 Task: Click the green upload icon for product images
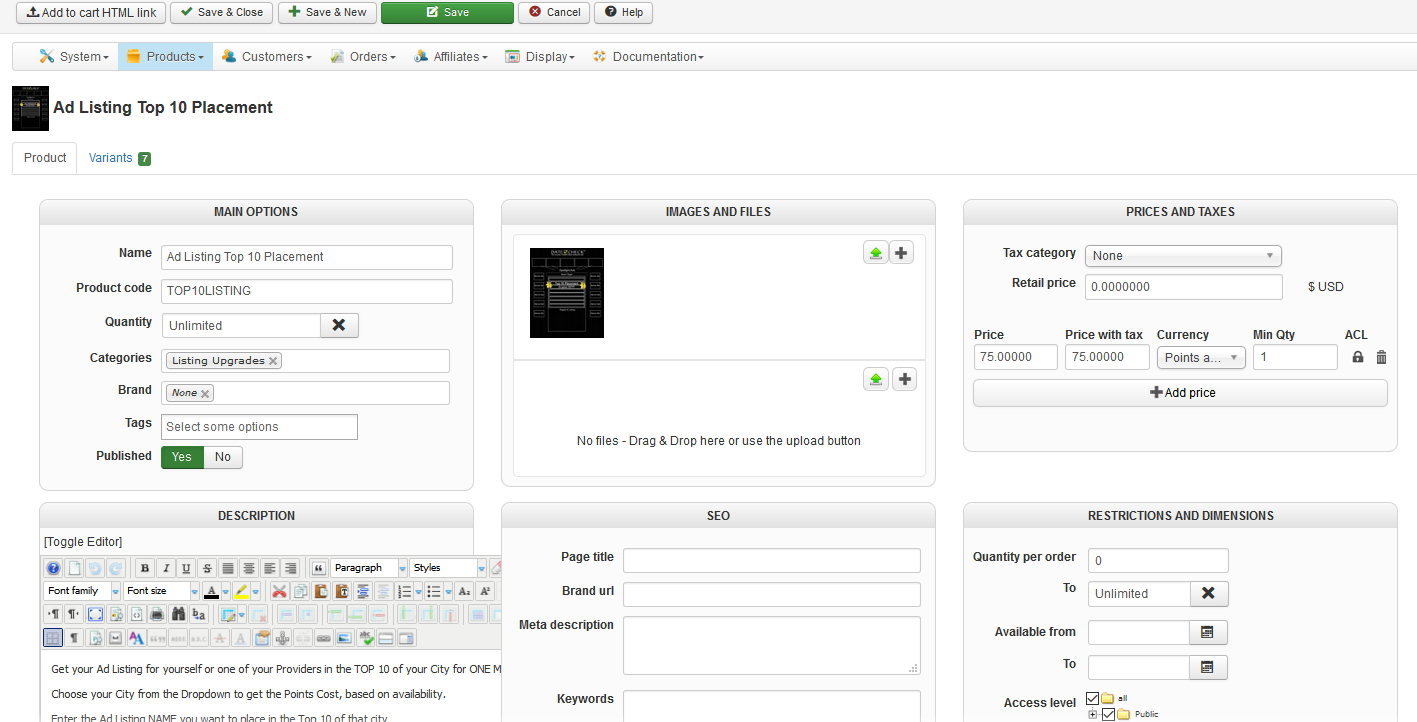point(876,253)
